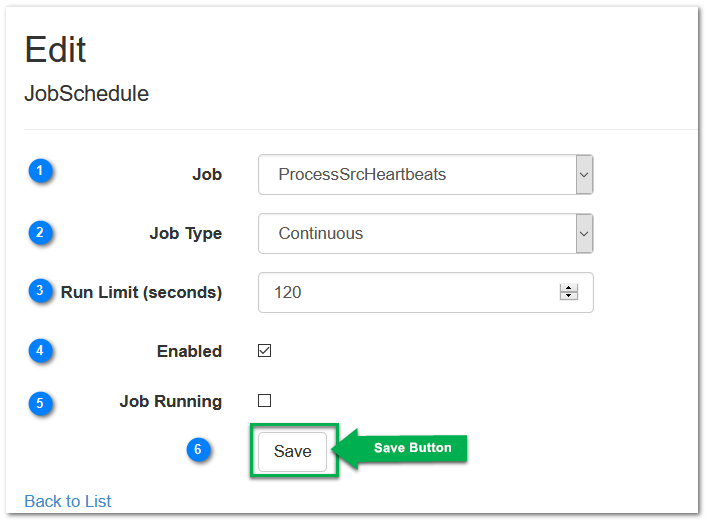Decrease Run Limit with the down stepper
The image size is (708, 523).
click(568, 296)
